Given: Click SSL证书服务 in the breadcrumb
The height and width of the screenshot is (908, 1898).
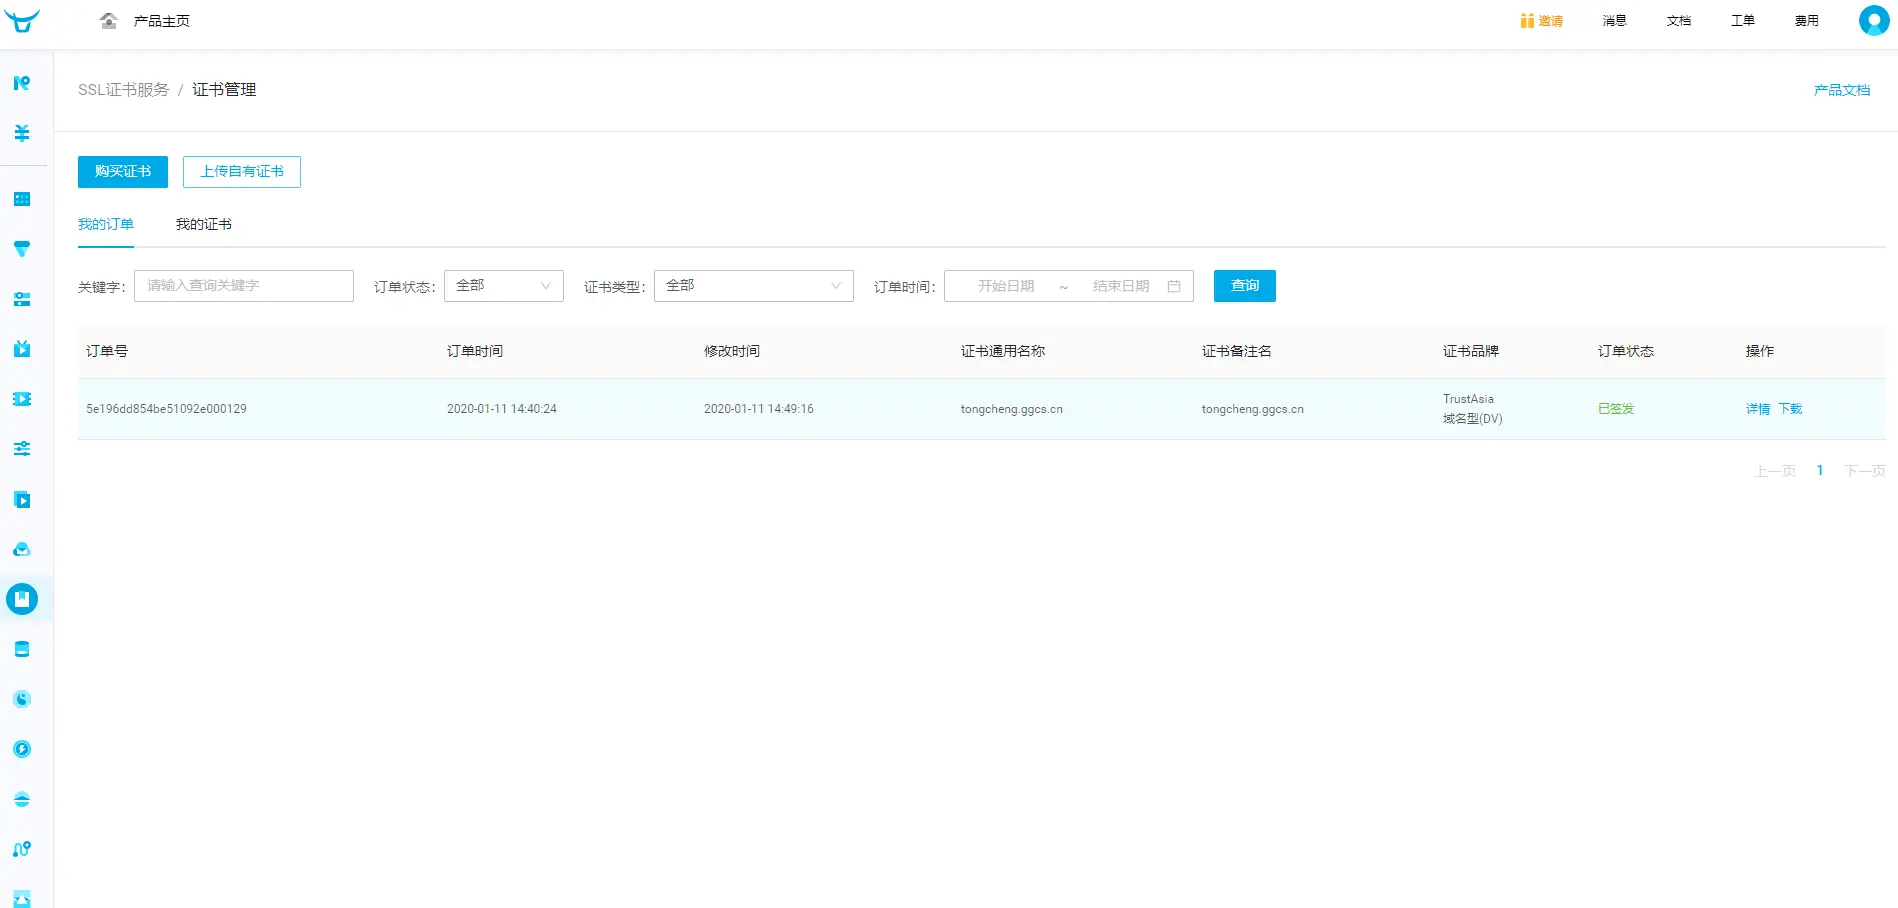Looking at the screenshot, I should (x=124, y=90).
